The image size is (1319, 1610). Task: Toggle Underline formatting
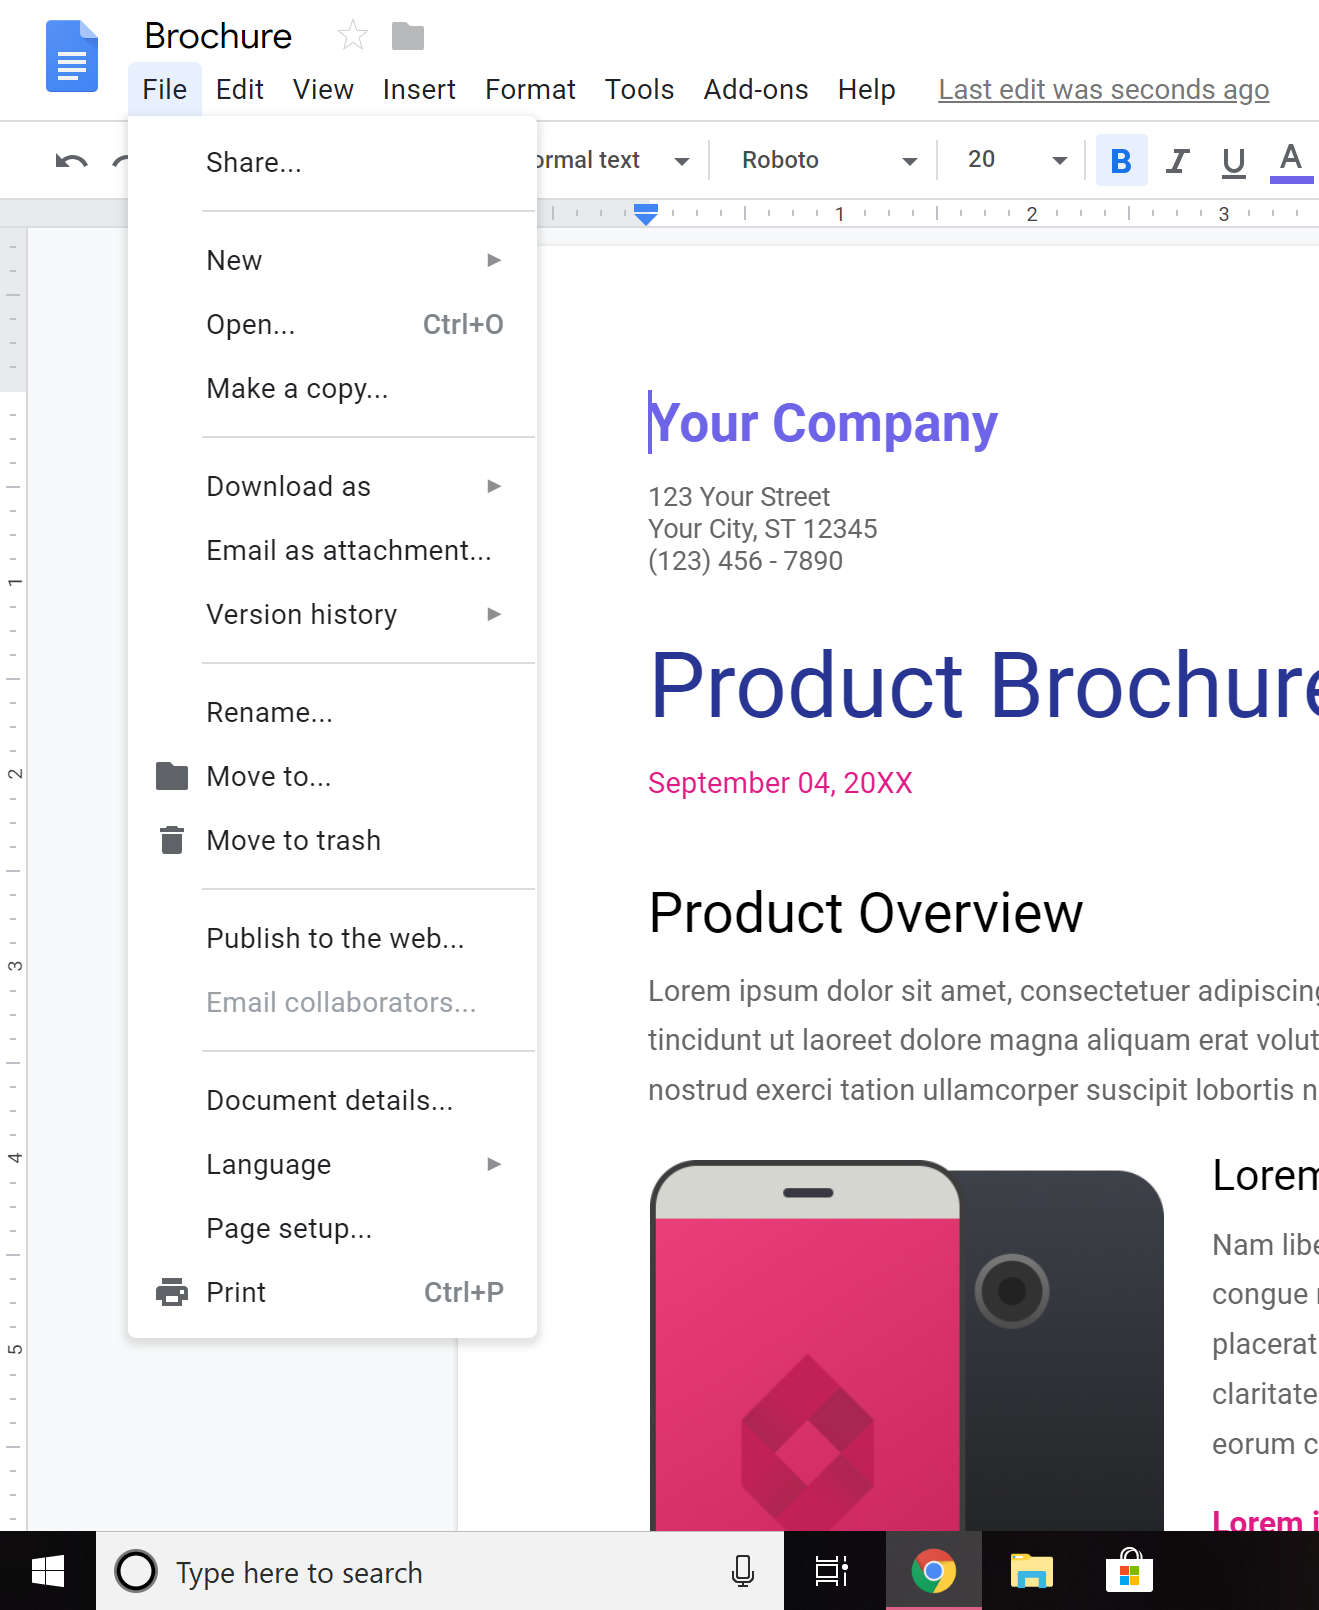(x=1233, y=161)
